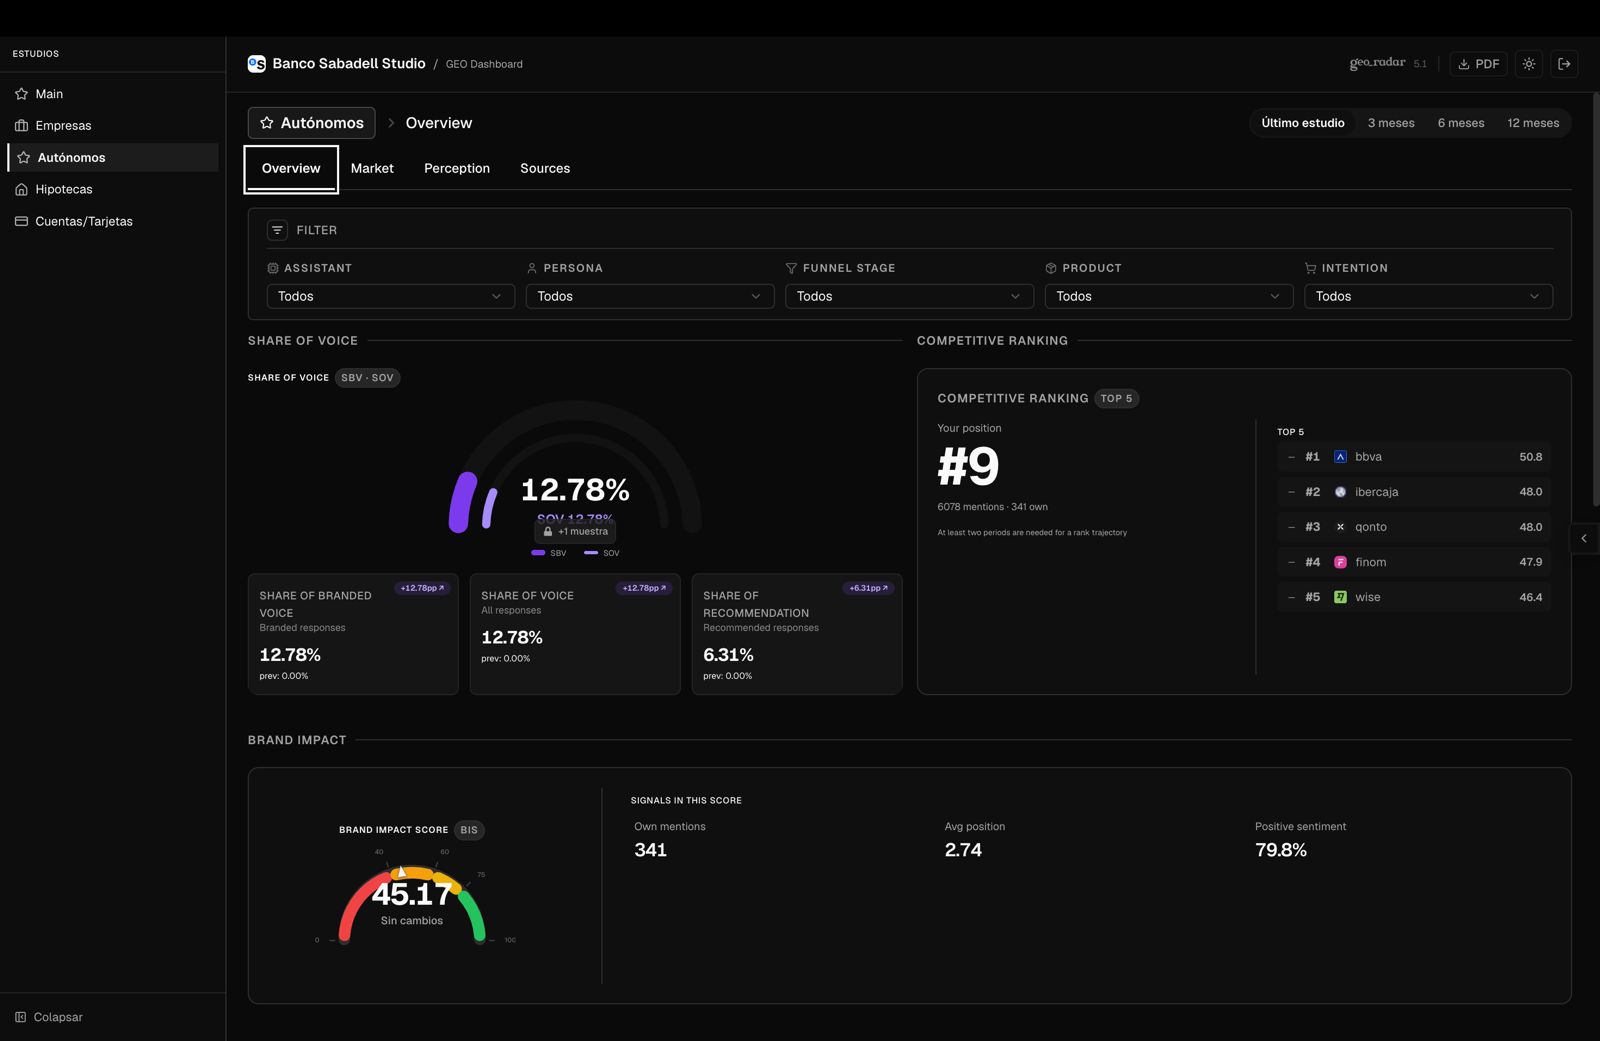This screenshot has height=1041, width=1600.
Task: Select the 3 meses time range
Action: click(1390, 123)
